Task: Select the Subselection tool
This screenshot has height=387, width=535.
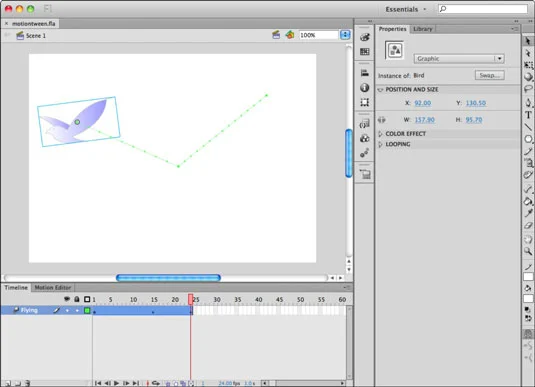Action: [528, 53]
